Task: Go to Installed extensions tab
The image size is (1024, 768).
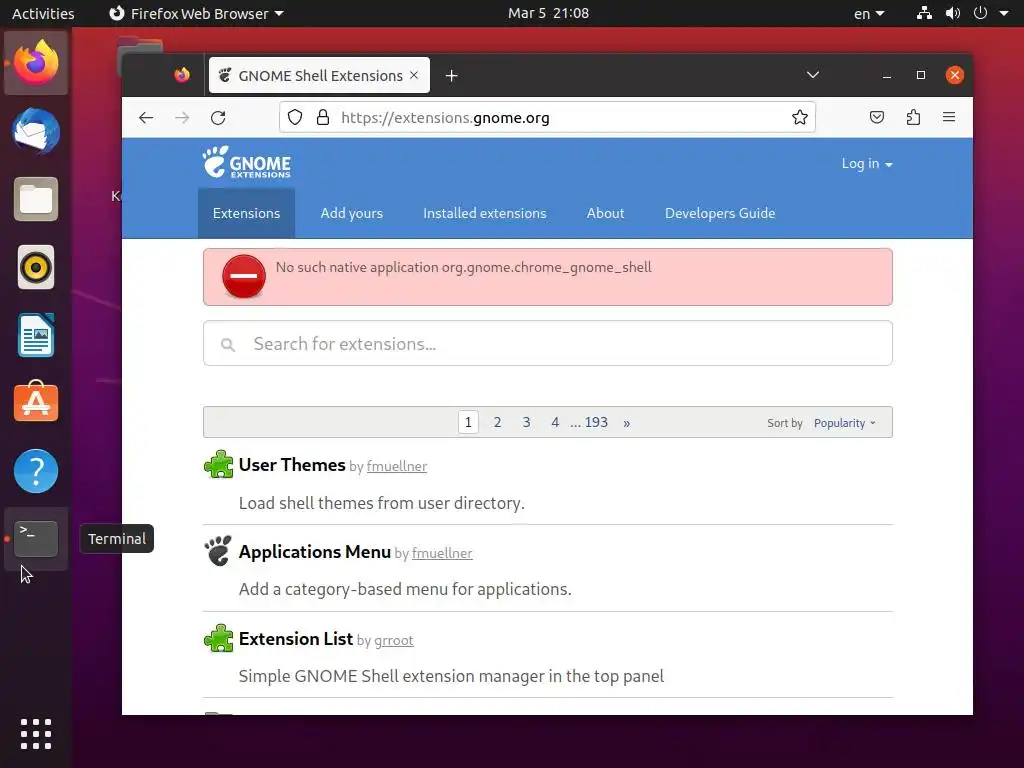Action: pyautogui.click(x=485, y=214)
